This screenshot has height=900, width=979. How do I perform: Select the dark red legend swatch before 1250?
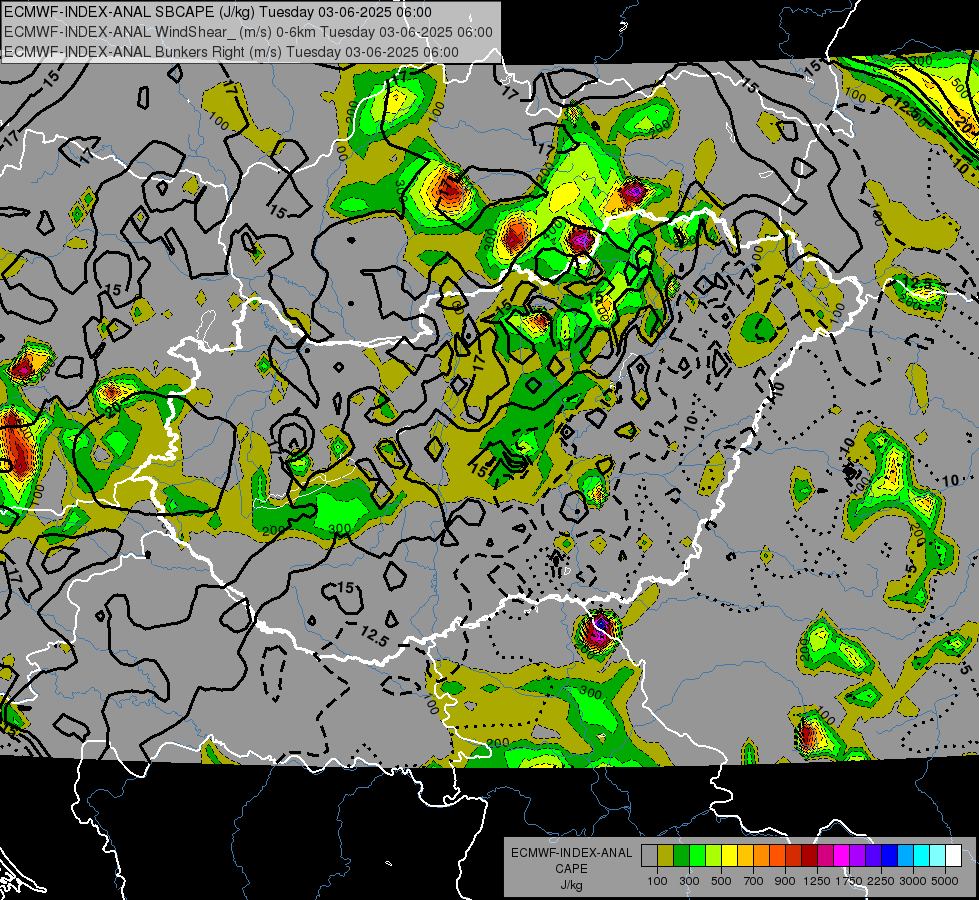click(810, 855)
